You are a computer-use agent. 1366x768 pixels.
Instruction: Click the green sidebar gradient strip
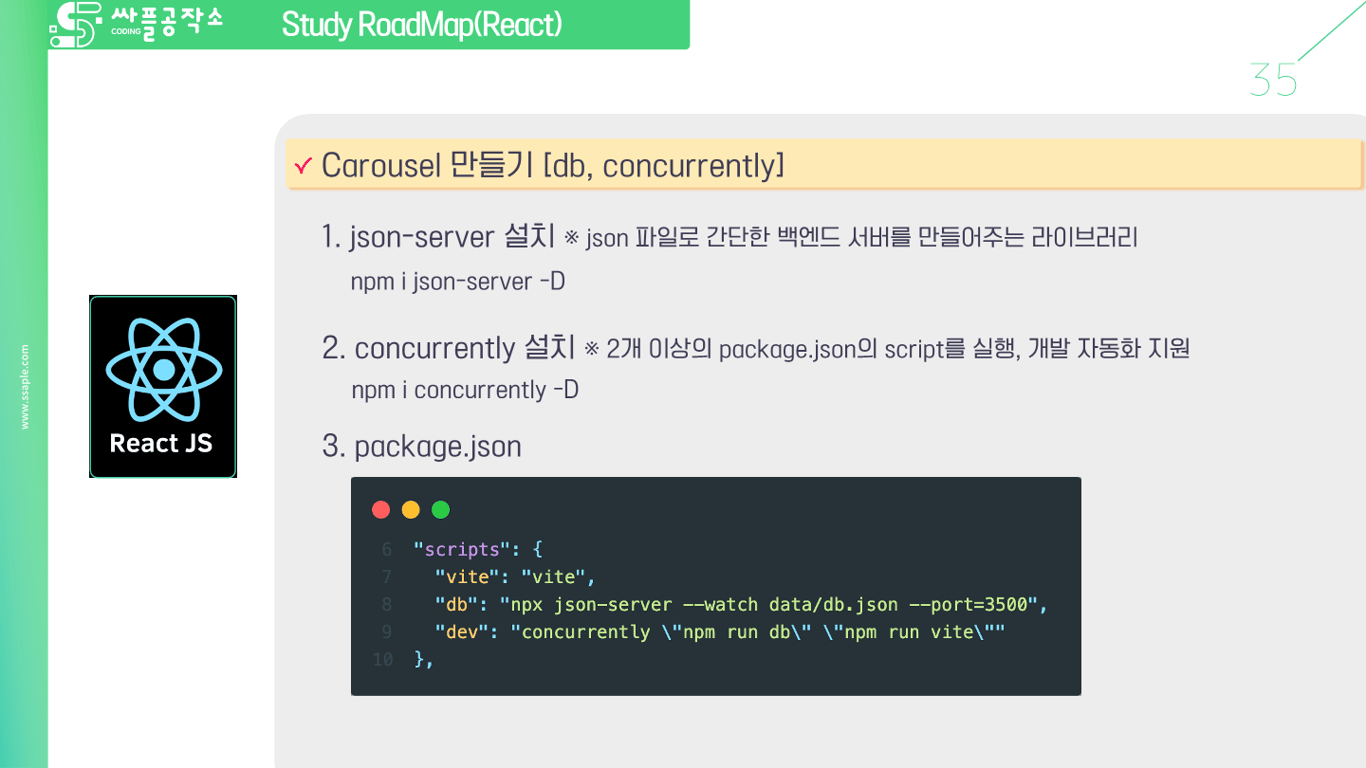pyautogui.click(x=24, y=600)
